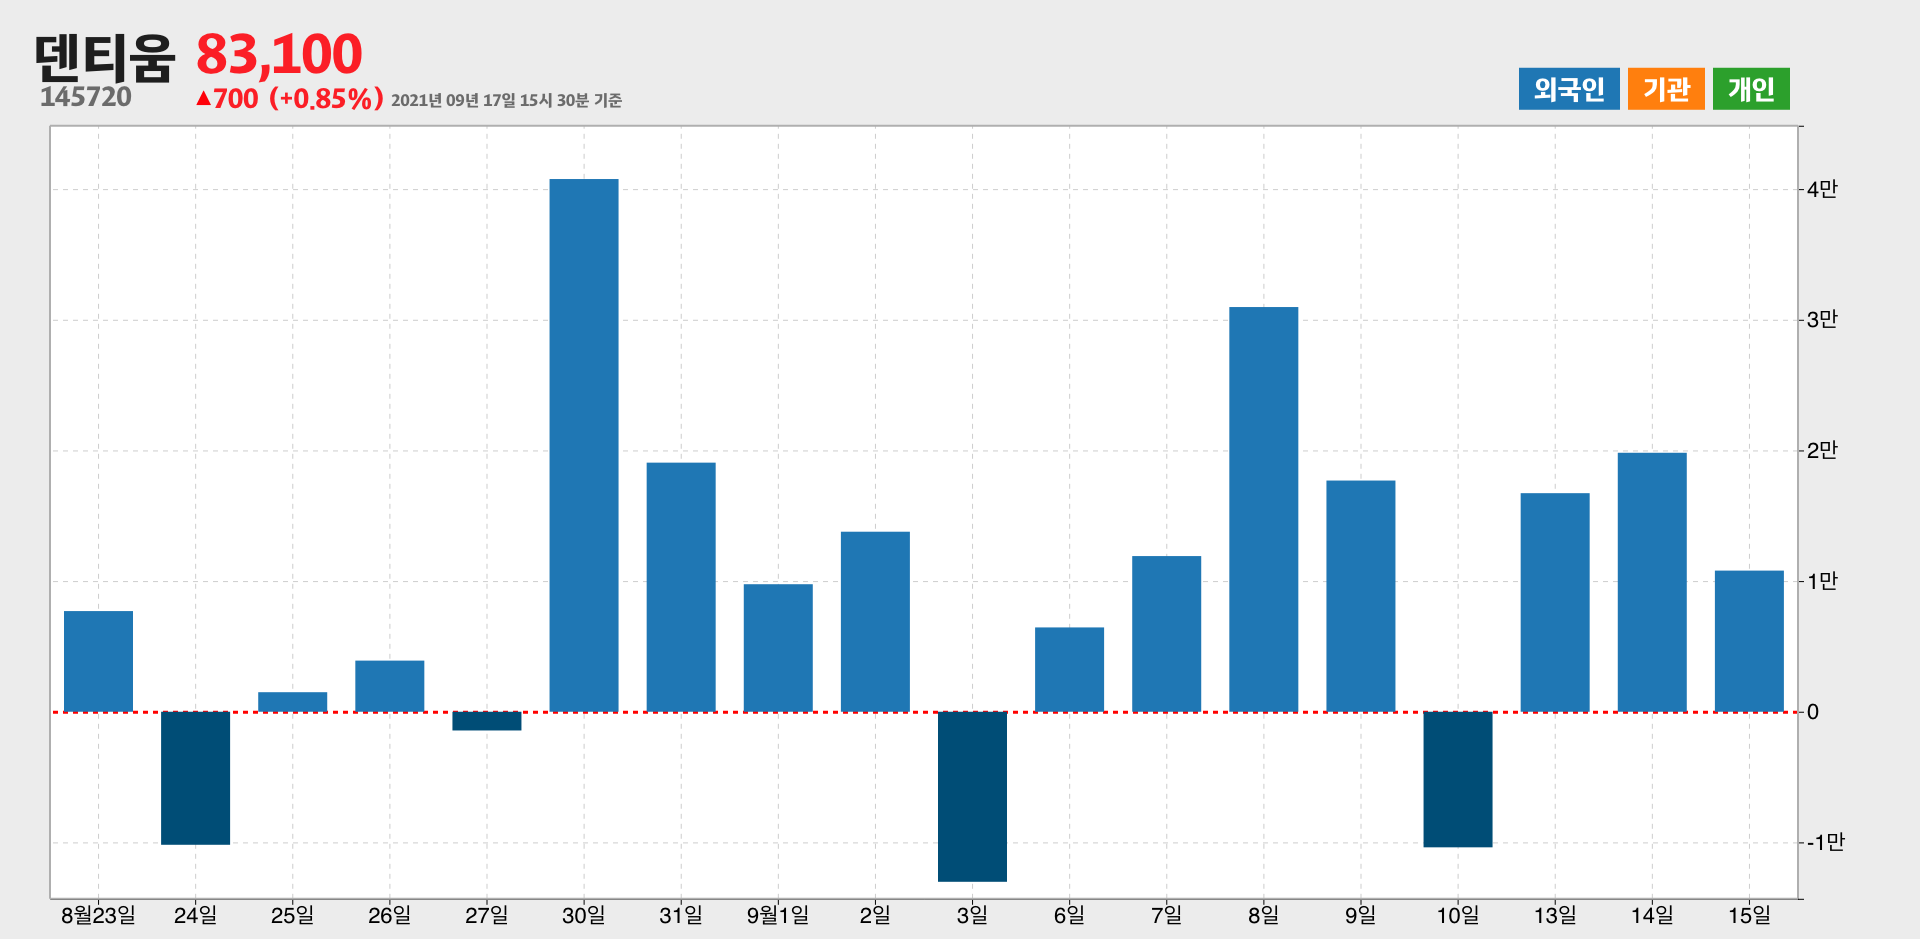The width and height of the screenshot is (1920, 939).
Task: Click the small negative bar for 27일
Action: (487, 721)
